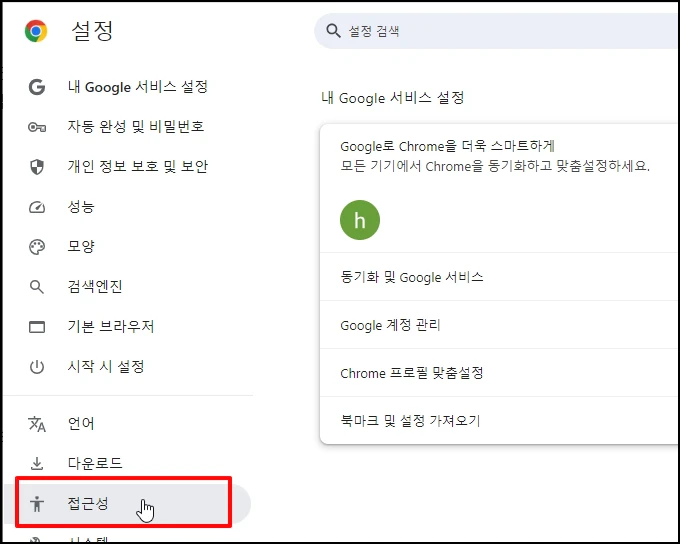Click the download arrow icon beside 다운로드

(x=37, y=464)
